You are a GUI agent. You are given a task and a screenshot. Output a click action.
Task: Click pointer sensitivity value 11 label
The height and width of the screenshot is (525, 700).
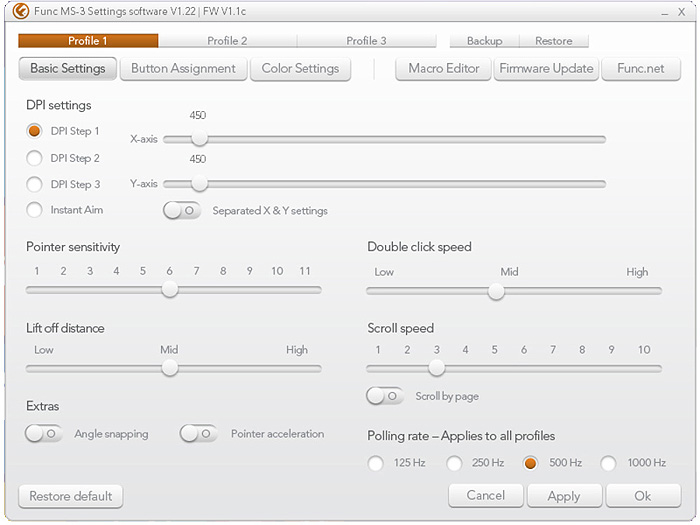point(305,271)
